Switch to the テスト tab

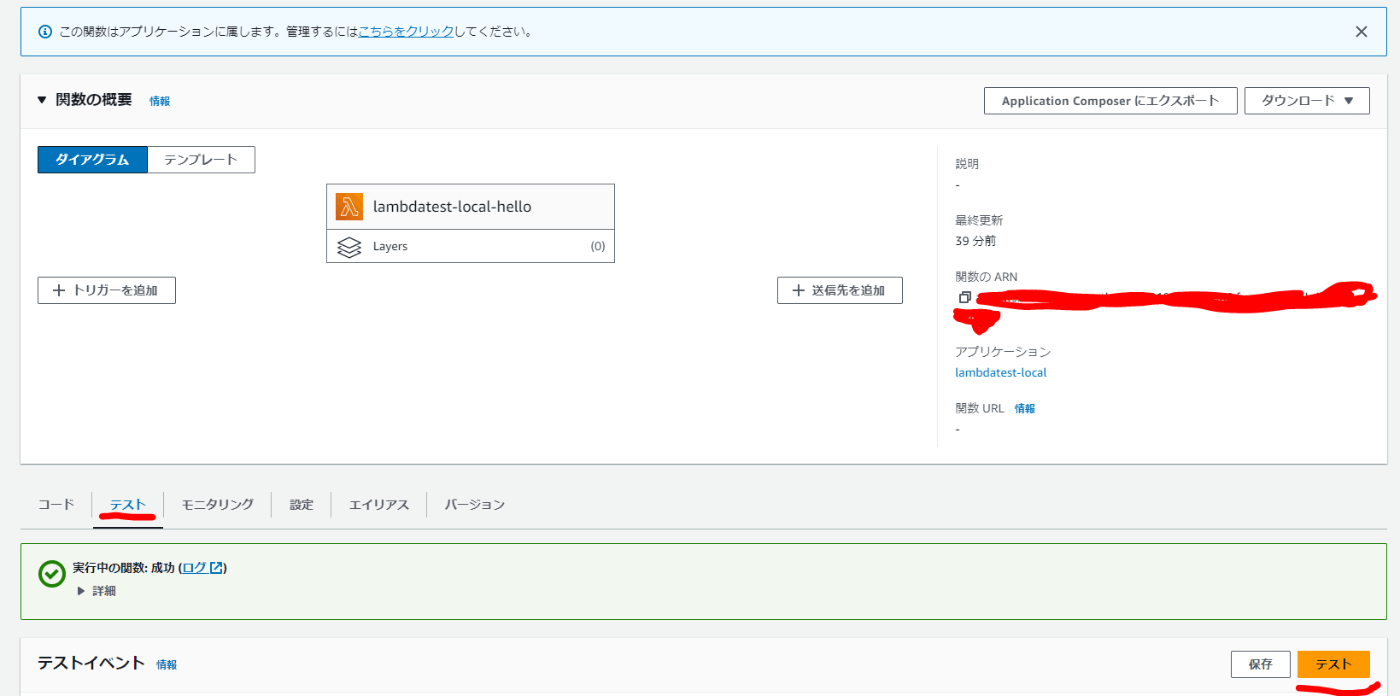[128, 505]
